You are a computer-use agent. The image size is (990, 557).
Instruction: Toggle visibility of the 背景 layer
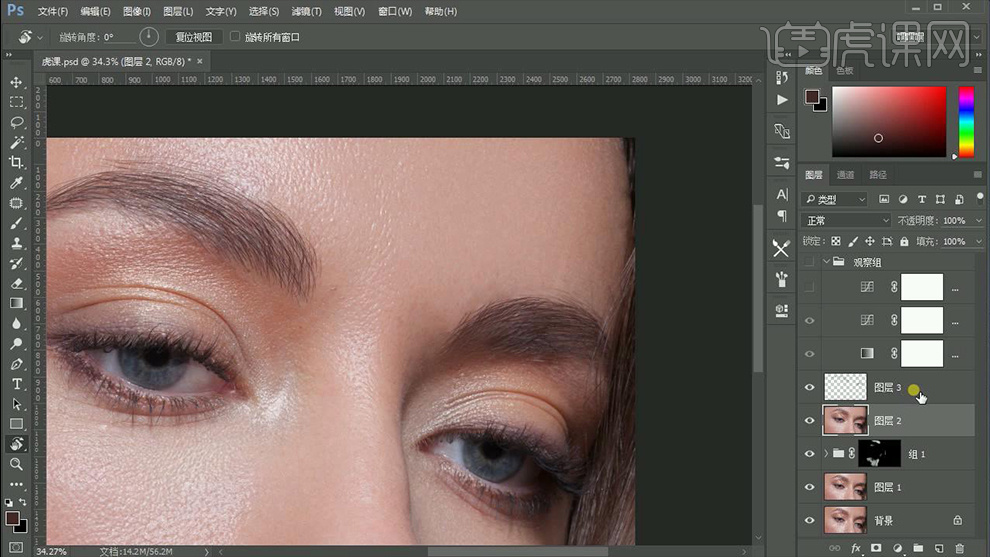pos(810,520)
